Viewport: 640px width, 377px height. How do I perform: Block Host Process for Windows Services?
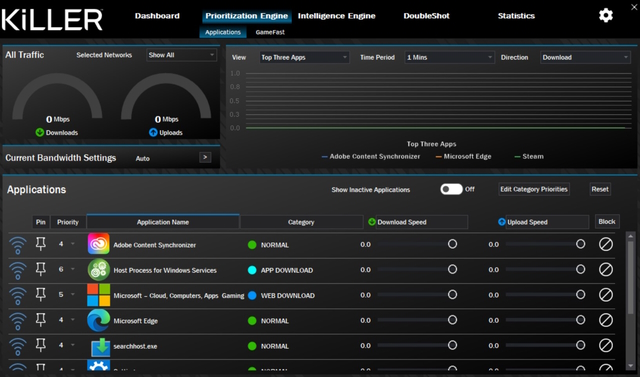606,270
